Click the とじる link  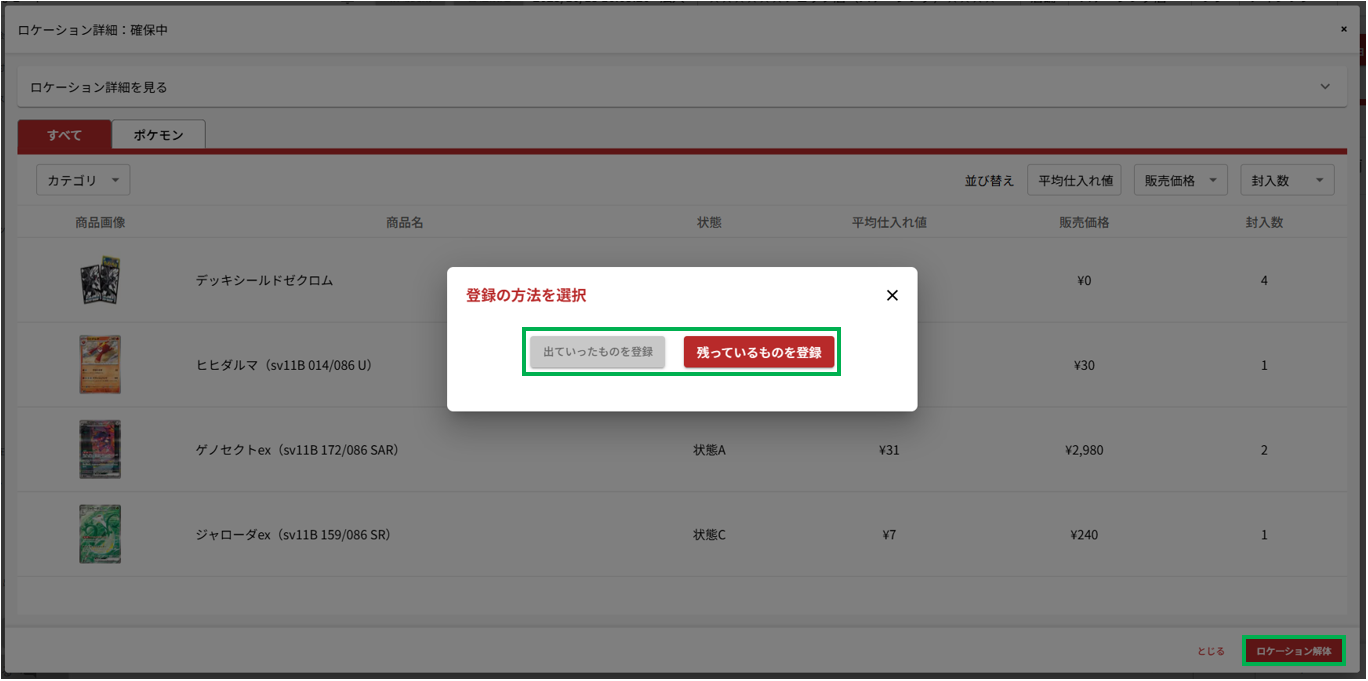point(1210,651)
